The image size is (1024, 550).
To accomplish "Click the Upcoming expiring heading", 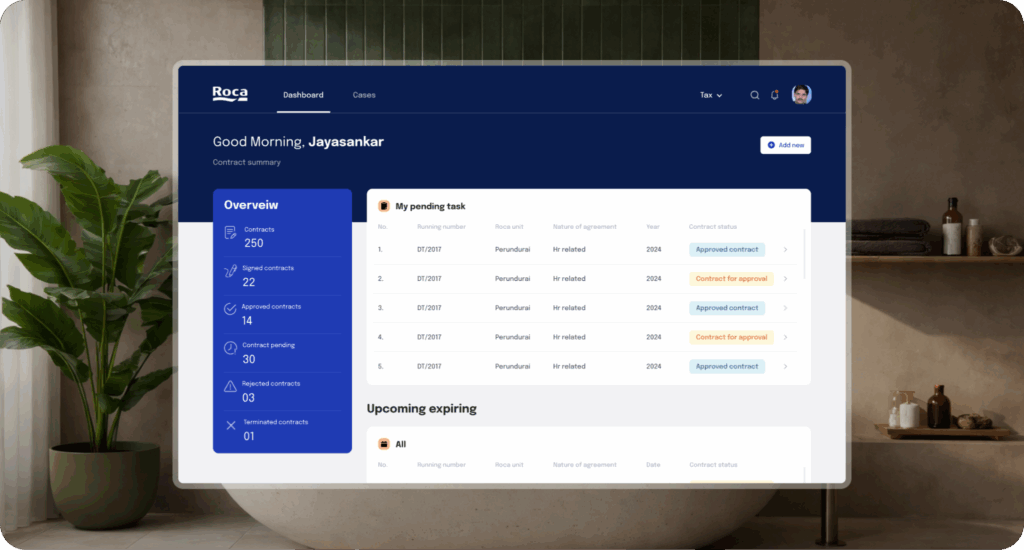I will click(422, 409).
